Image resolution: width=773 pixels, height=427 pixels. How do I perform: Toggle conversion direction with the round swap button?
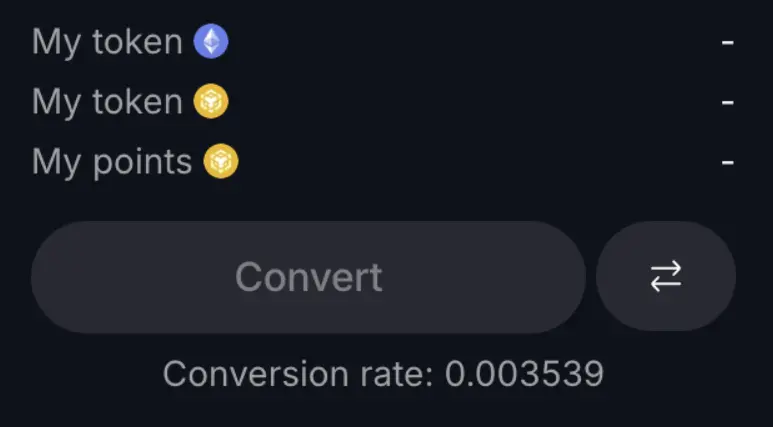[666, 276]
